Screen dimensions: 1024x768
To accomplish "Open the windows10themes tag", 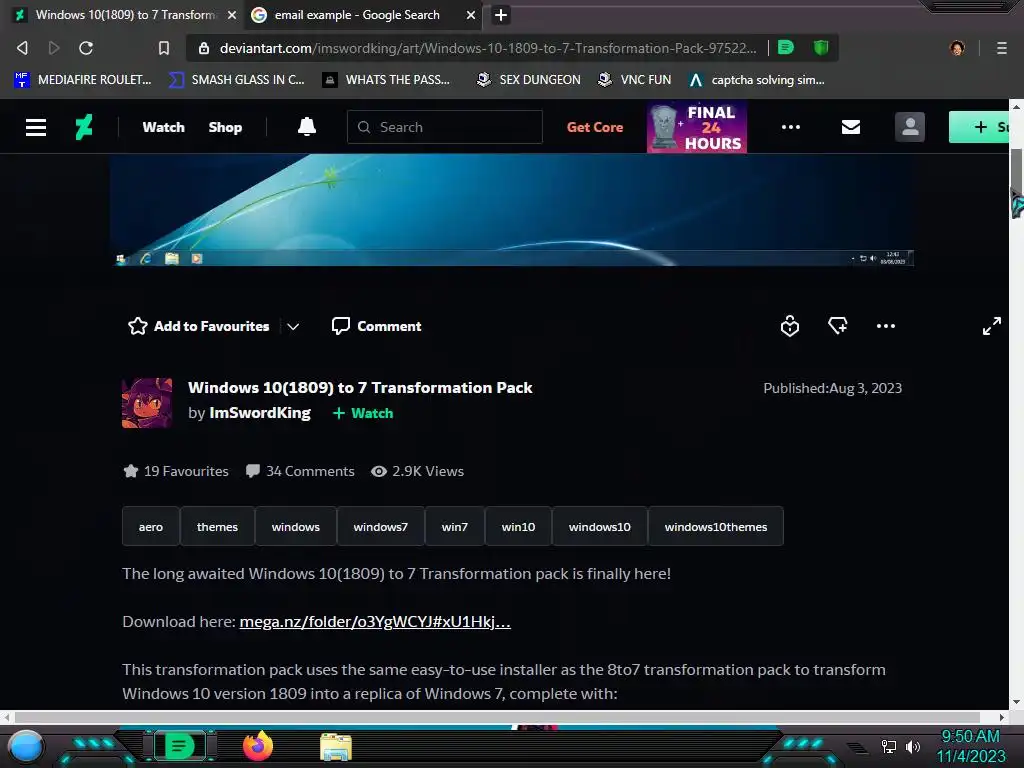I will [x=716, y=526].
